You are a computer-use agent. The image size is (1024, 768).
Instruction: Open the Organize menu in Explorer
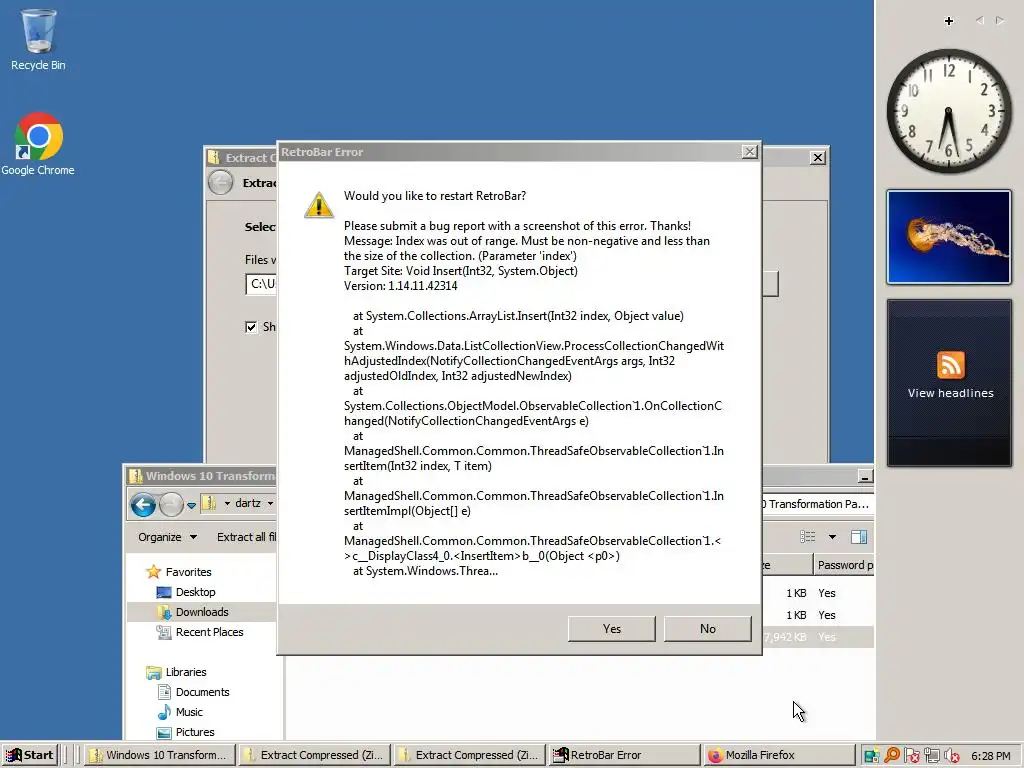tap(167, 537)
